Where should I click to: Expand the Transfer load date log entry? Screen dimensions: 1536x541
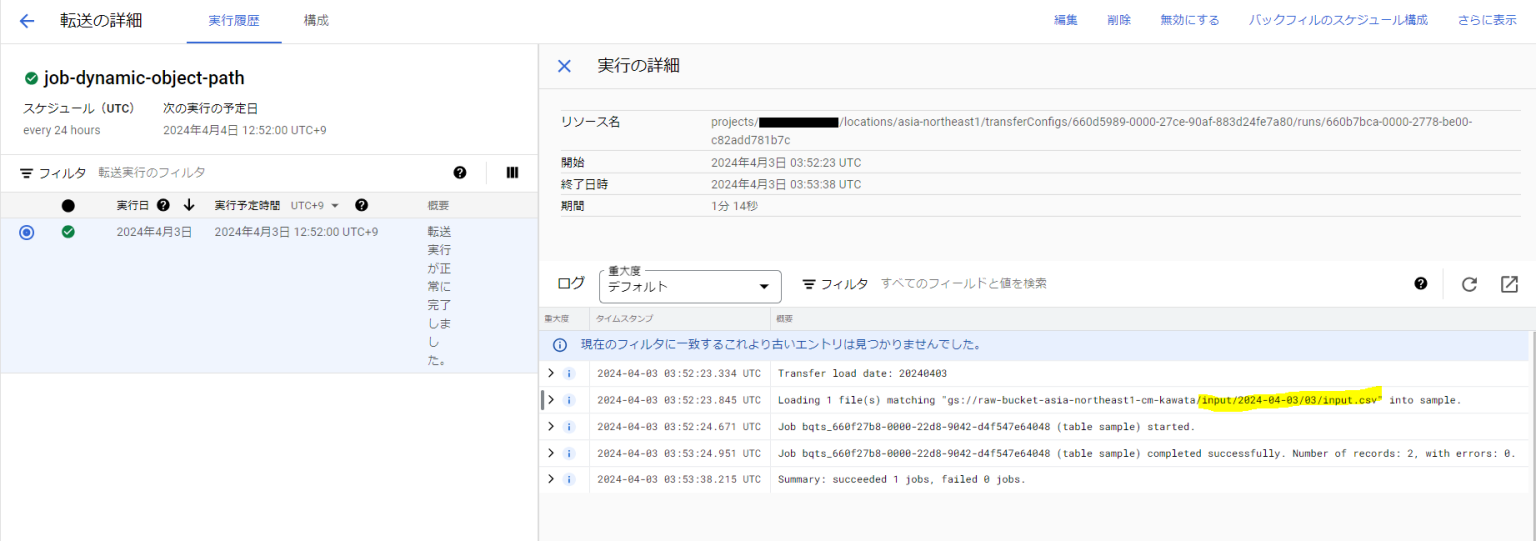550,373
